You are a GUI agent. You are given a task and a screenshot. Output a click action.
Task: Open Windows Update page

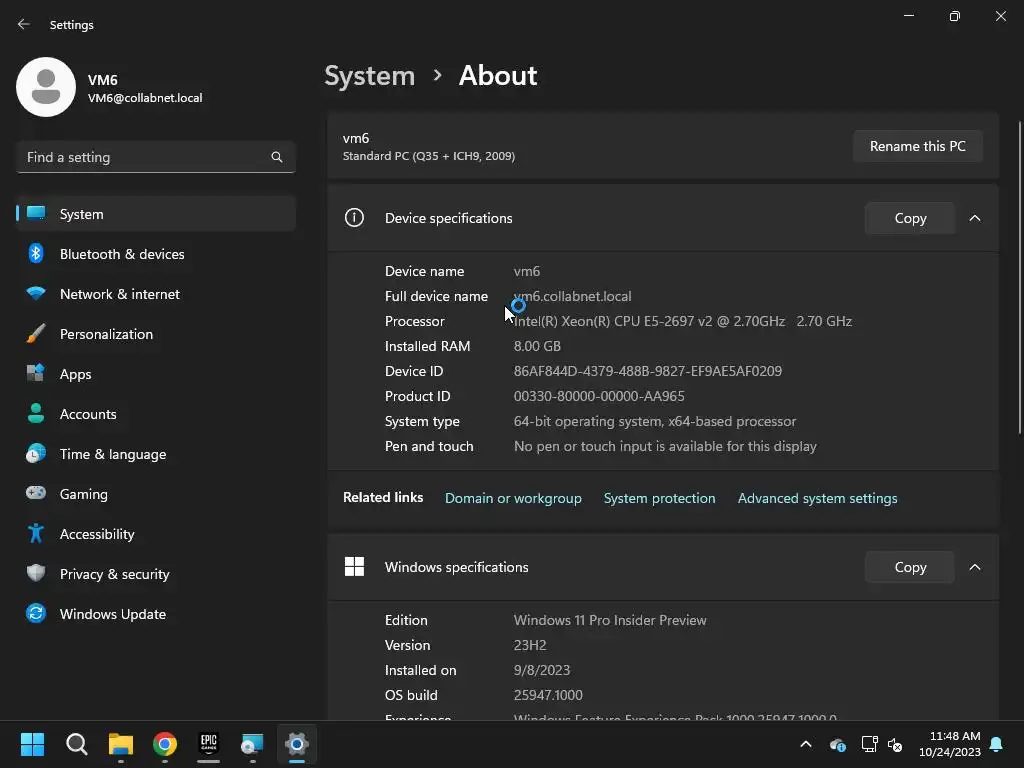(x=155, y=614)
